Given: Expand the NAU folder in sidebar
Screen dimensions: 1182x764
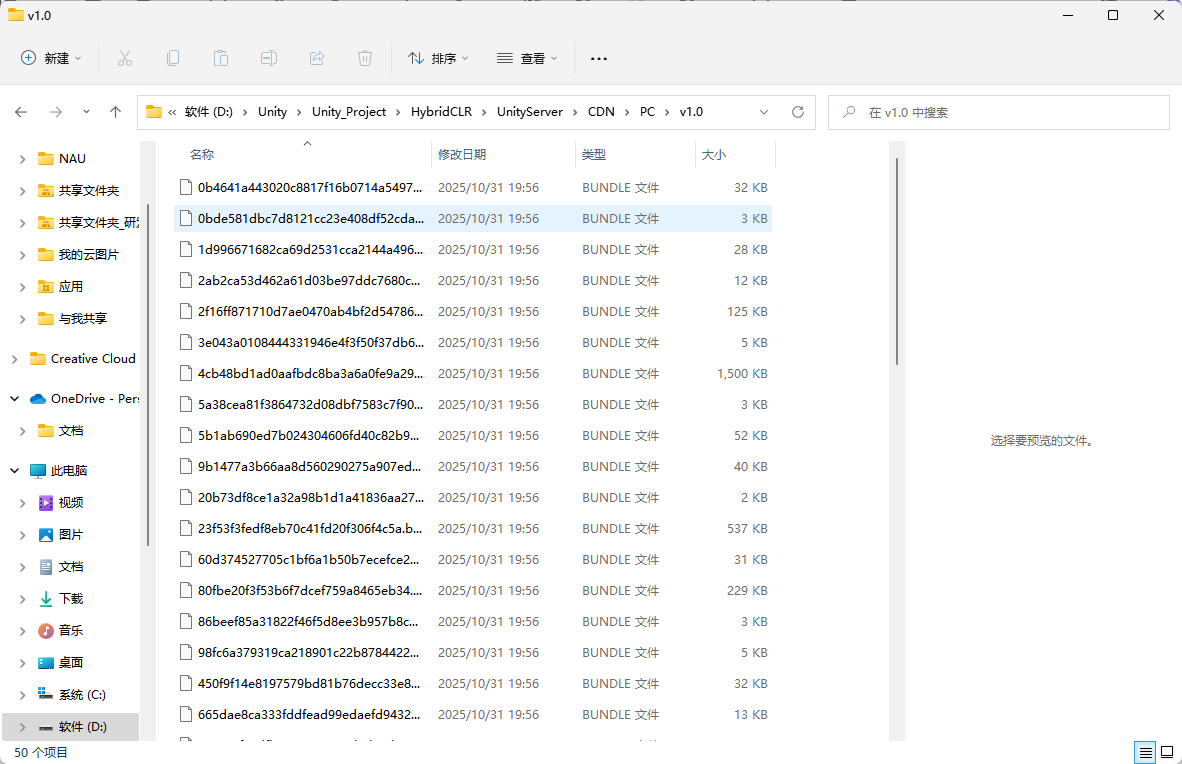Looking at the screenshot, I should pos(23,159).
